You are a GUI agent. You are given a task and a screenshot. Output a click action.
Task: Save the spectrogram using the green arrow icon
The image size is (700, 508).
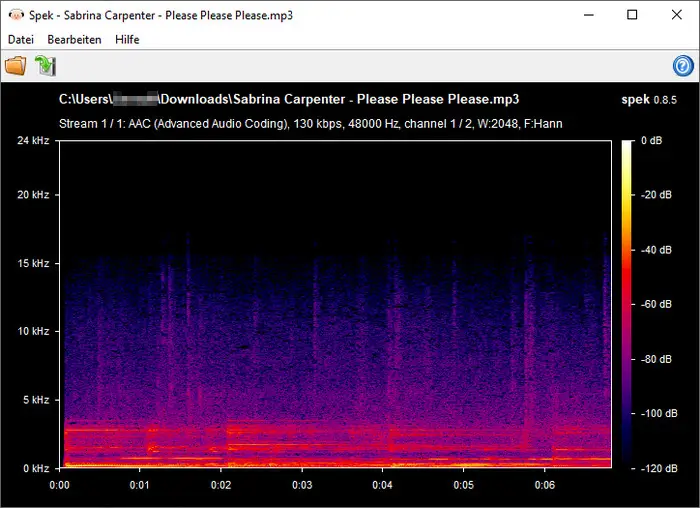tap(46, 66)
